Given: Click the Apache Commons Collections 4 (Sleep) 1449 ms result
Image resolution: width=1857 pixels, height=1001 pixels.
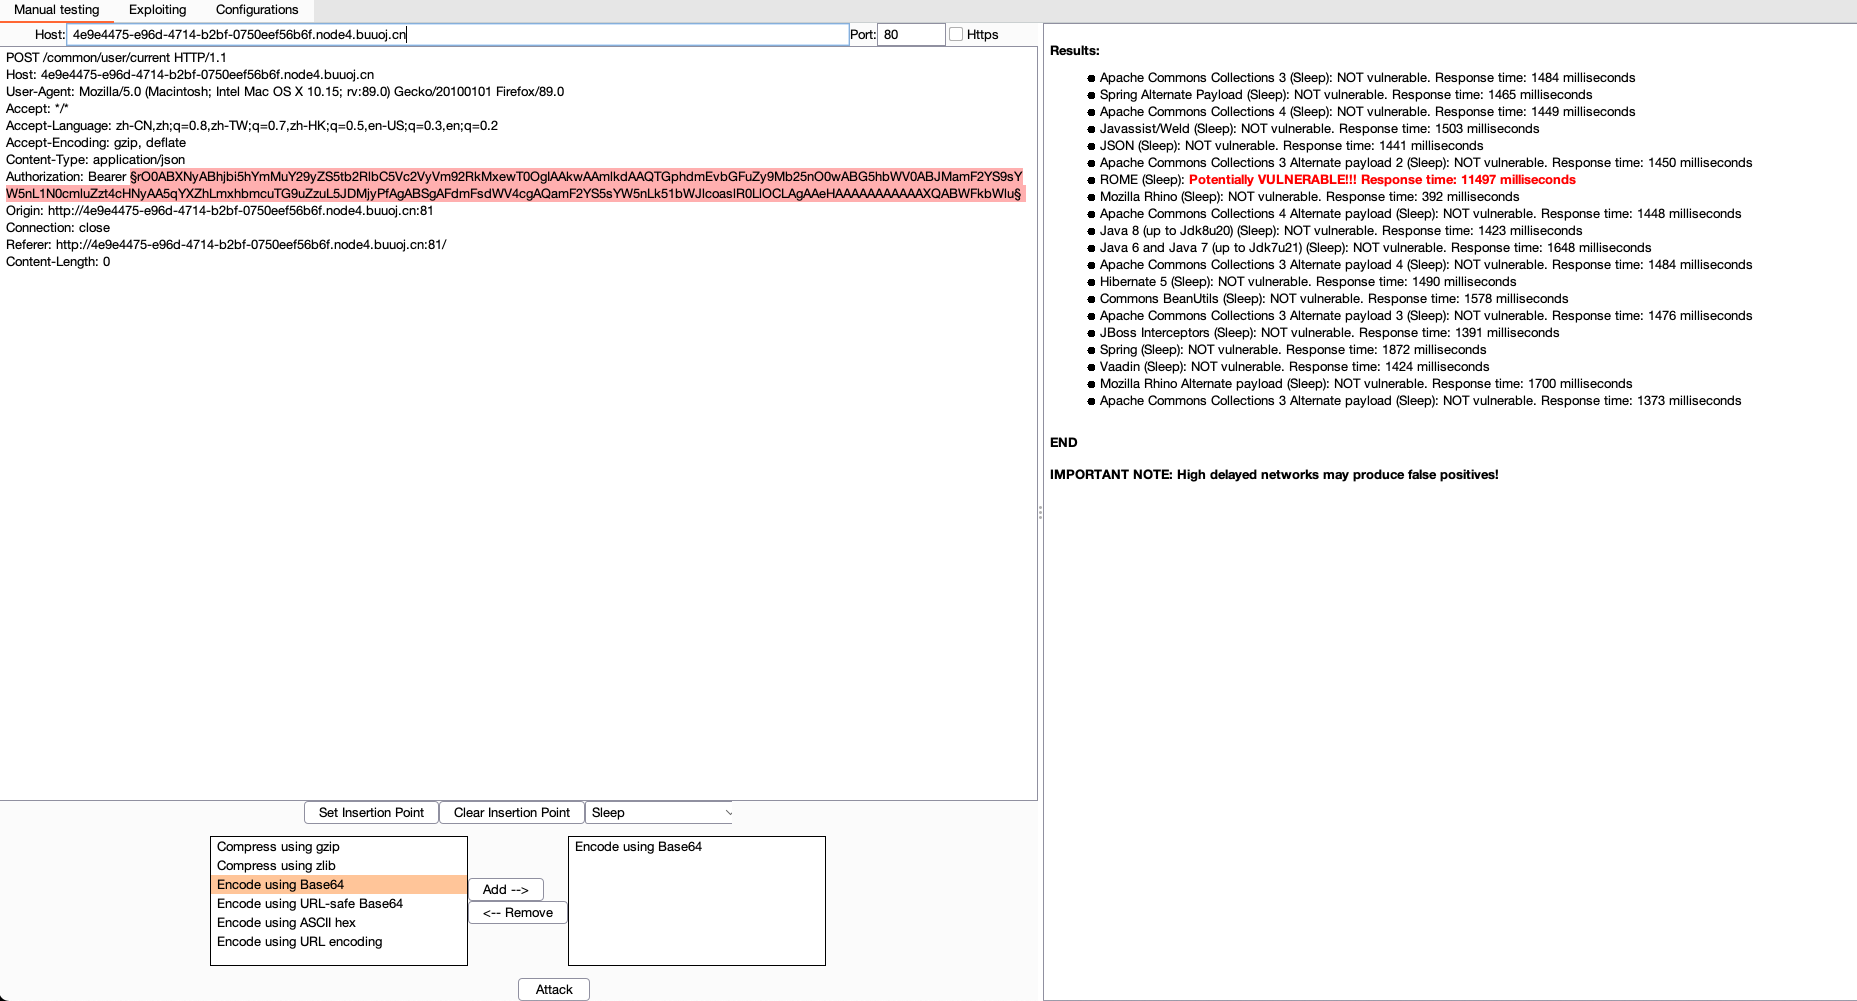Looking at the screenshot, I should [x=1368, y=112].
